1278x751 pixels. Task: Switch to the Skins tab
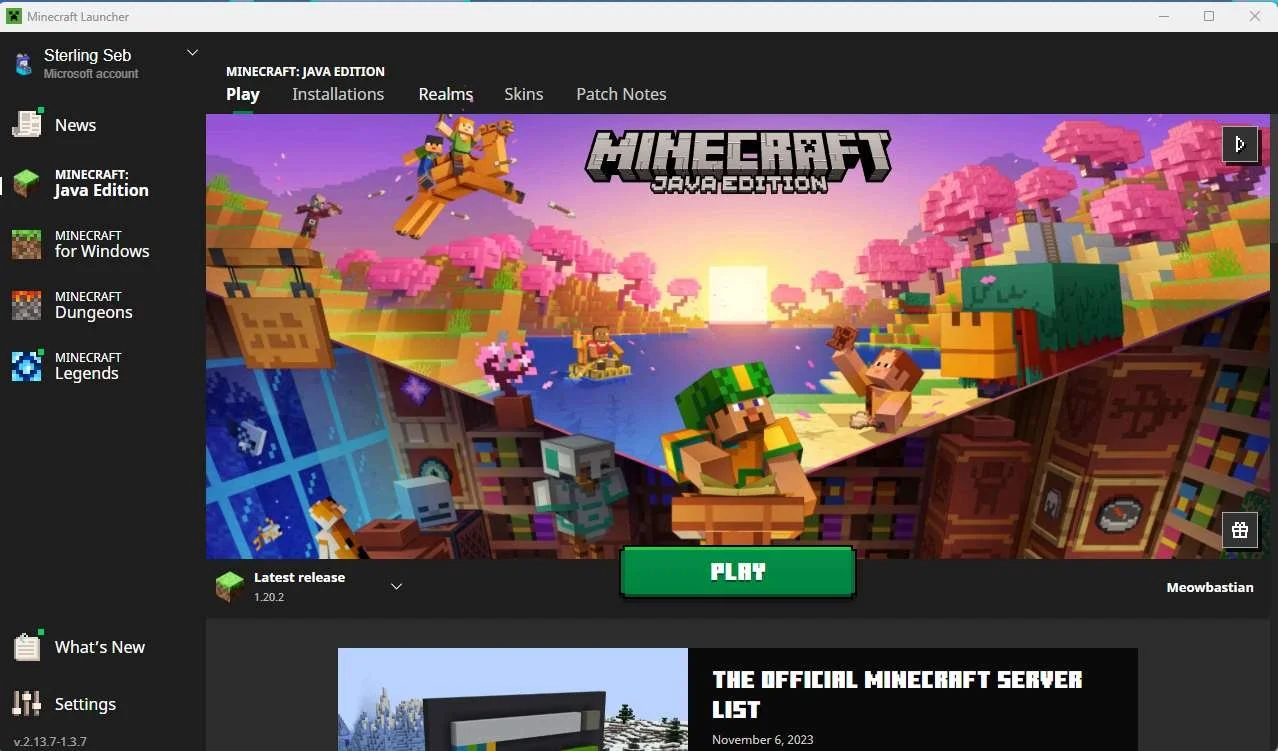point(524,94)
